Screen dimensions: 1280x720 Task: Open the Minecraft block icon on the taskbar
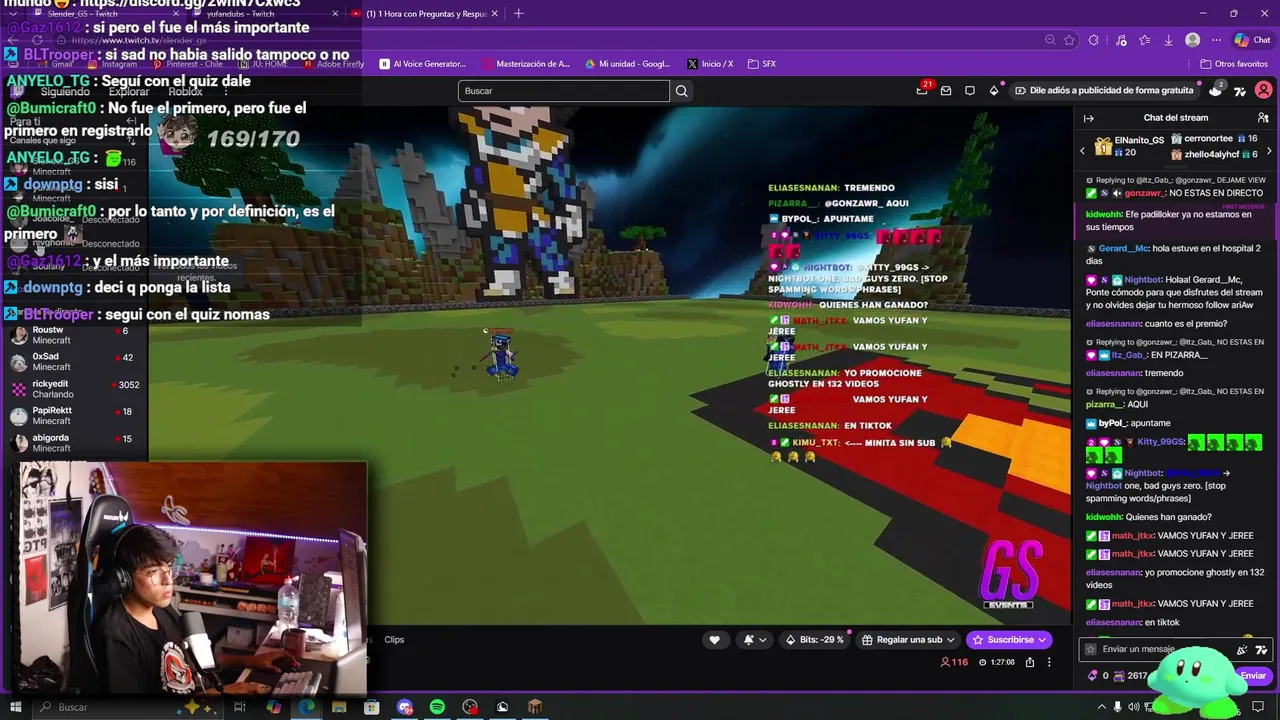(x=535, y=707)
